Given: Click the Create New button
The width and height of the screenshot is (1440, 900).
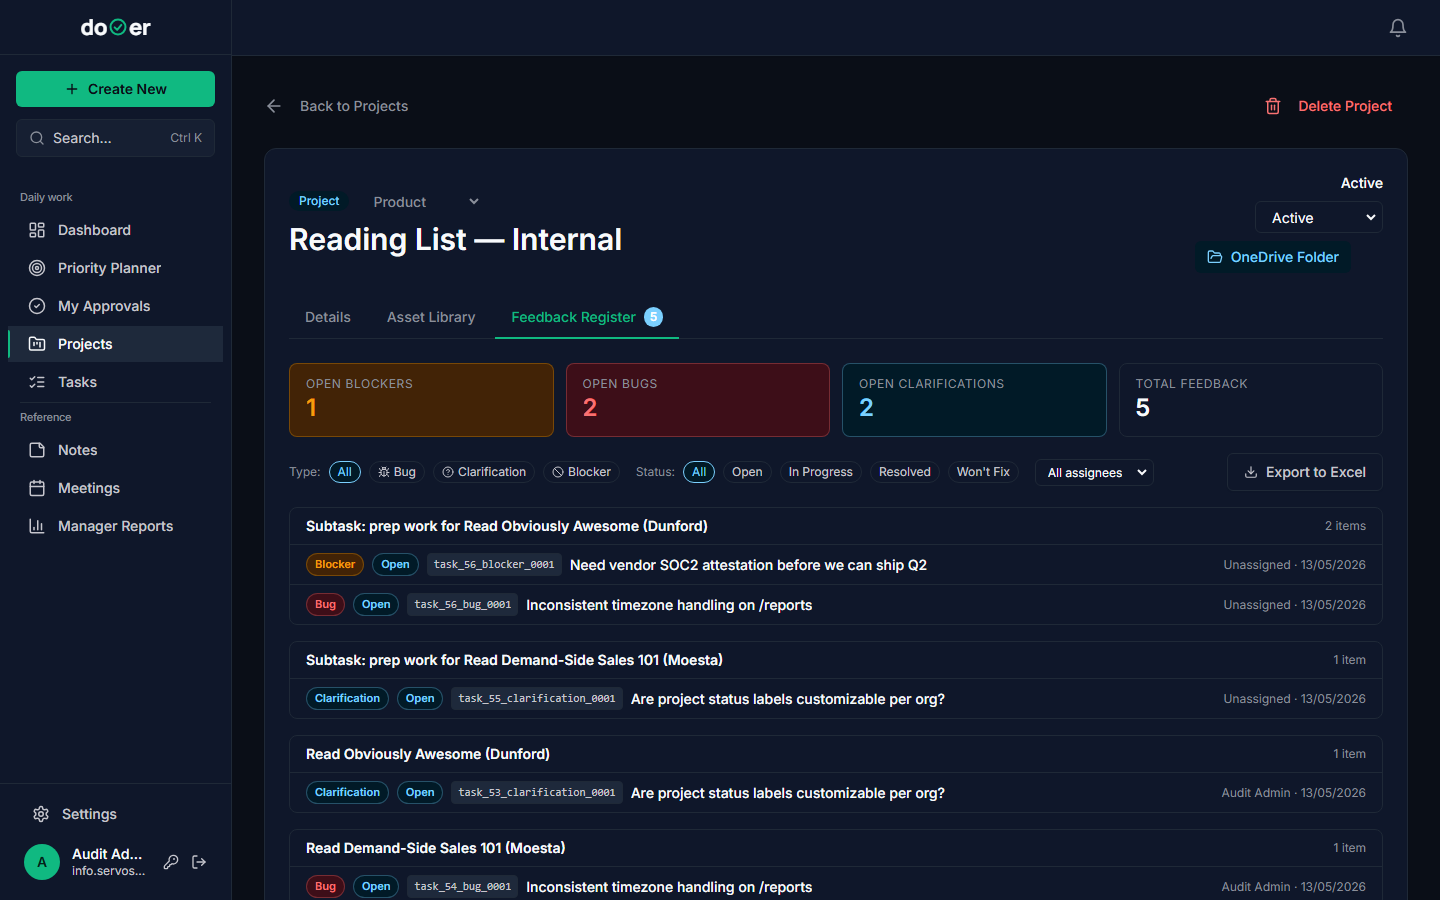Looking at the screenshot, I should (115, 89).
